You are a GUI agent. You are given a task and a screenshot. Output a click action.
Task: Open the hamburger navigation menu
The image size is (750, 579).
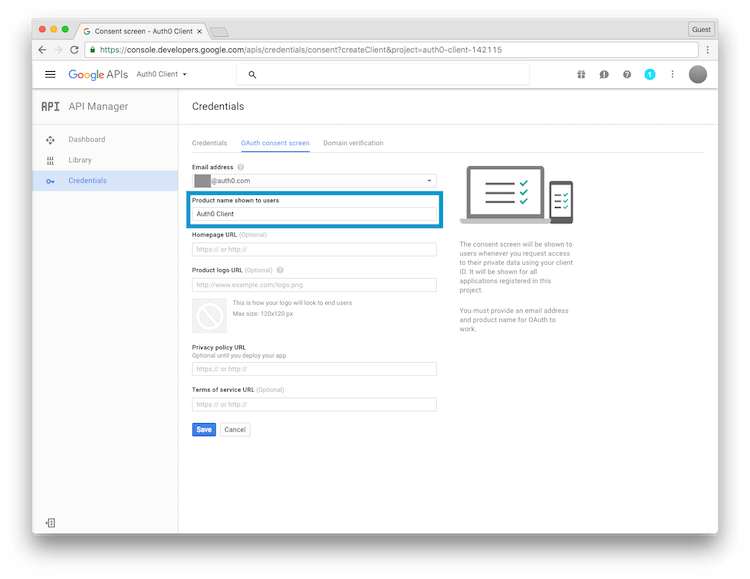click(x=50, y=74)
